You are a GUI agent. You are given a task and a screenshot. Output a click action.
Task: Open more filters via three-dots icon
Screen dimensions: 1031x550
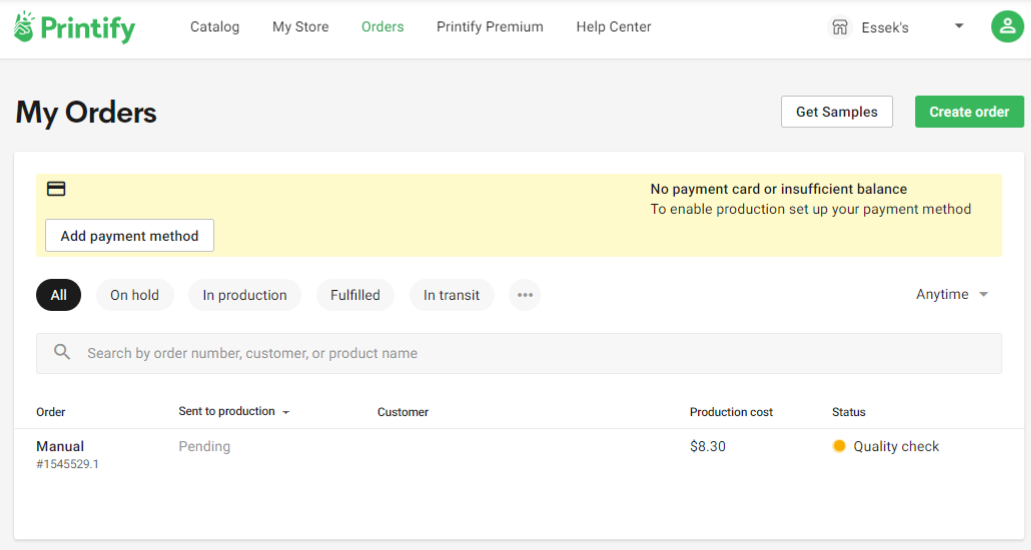[525, 295]
